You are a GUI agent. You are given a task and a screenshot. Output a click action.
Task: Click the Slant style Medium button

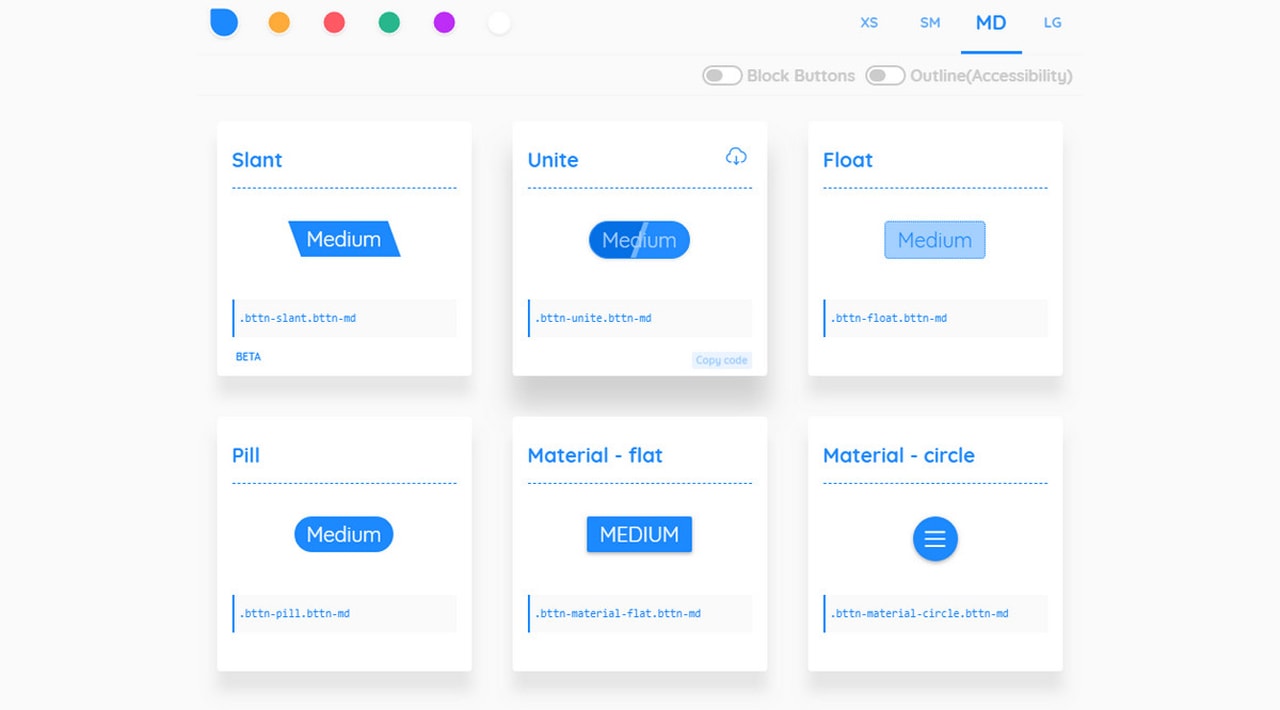click(344, 239)
